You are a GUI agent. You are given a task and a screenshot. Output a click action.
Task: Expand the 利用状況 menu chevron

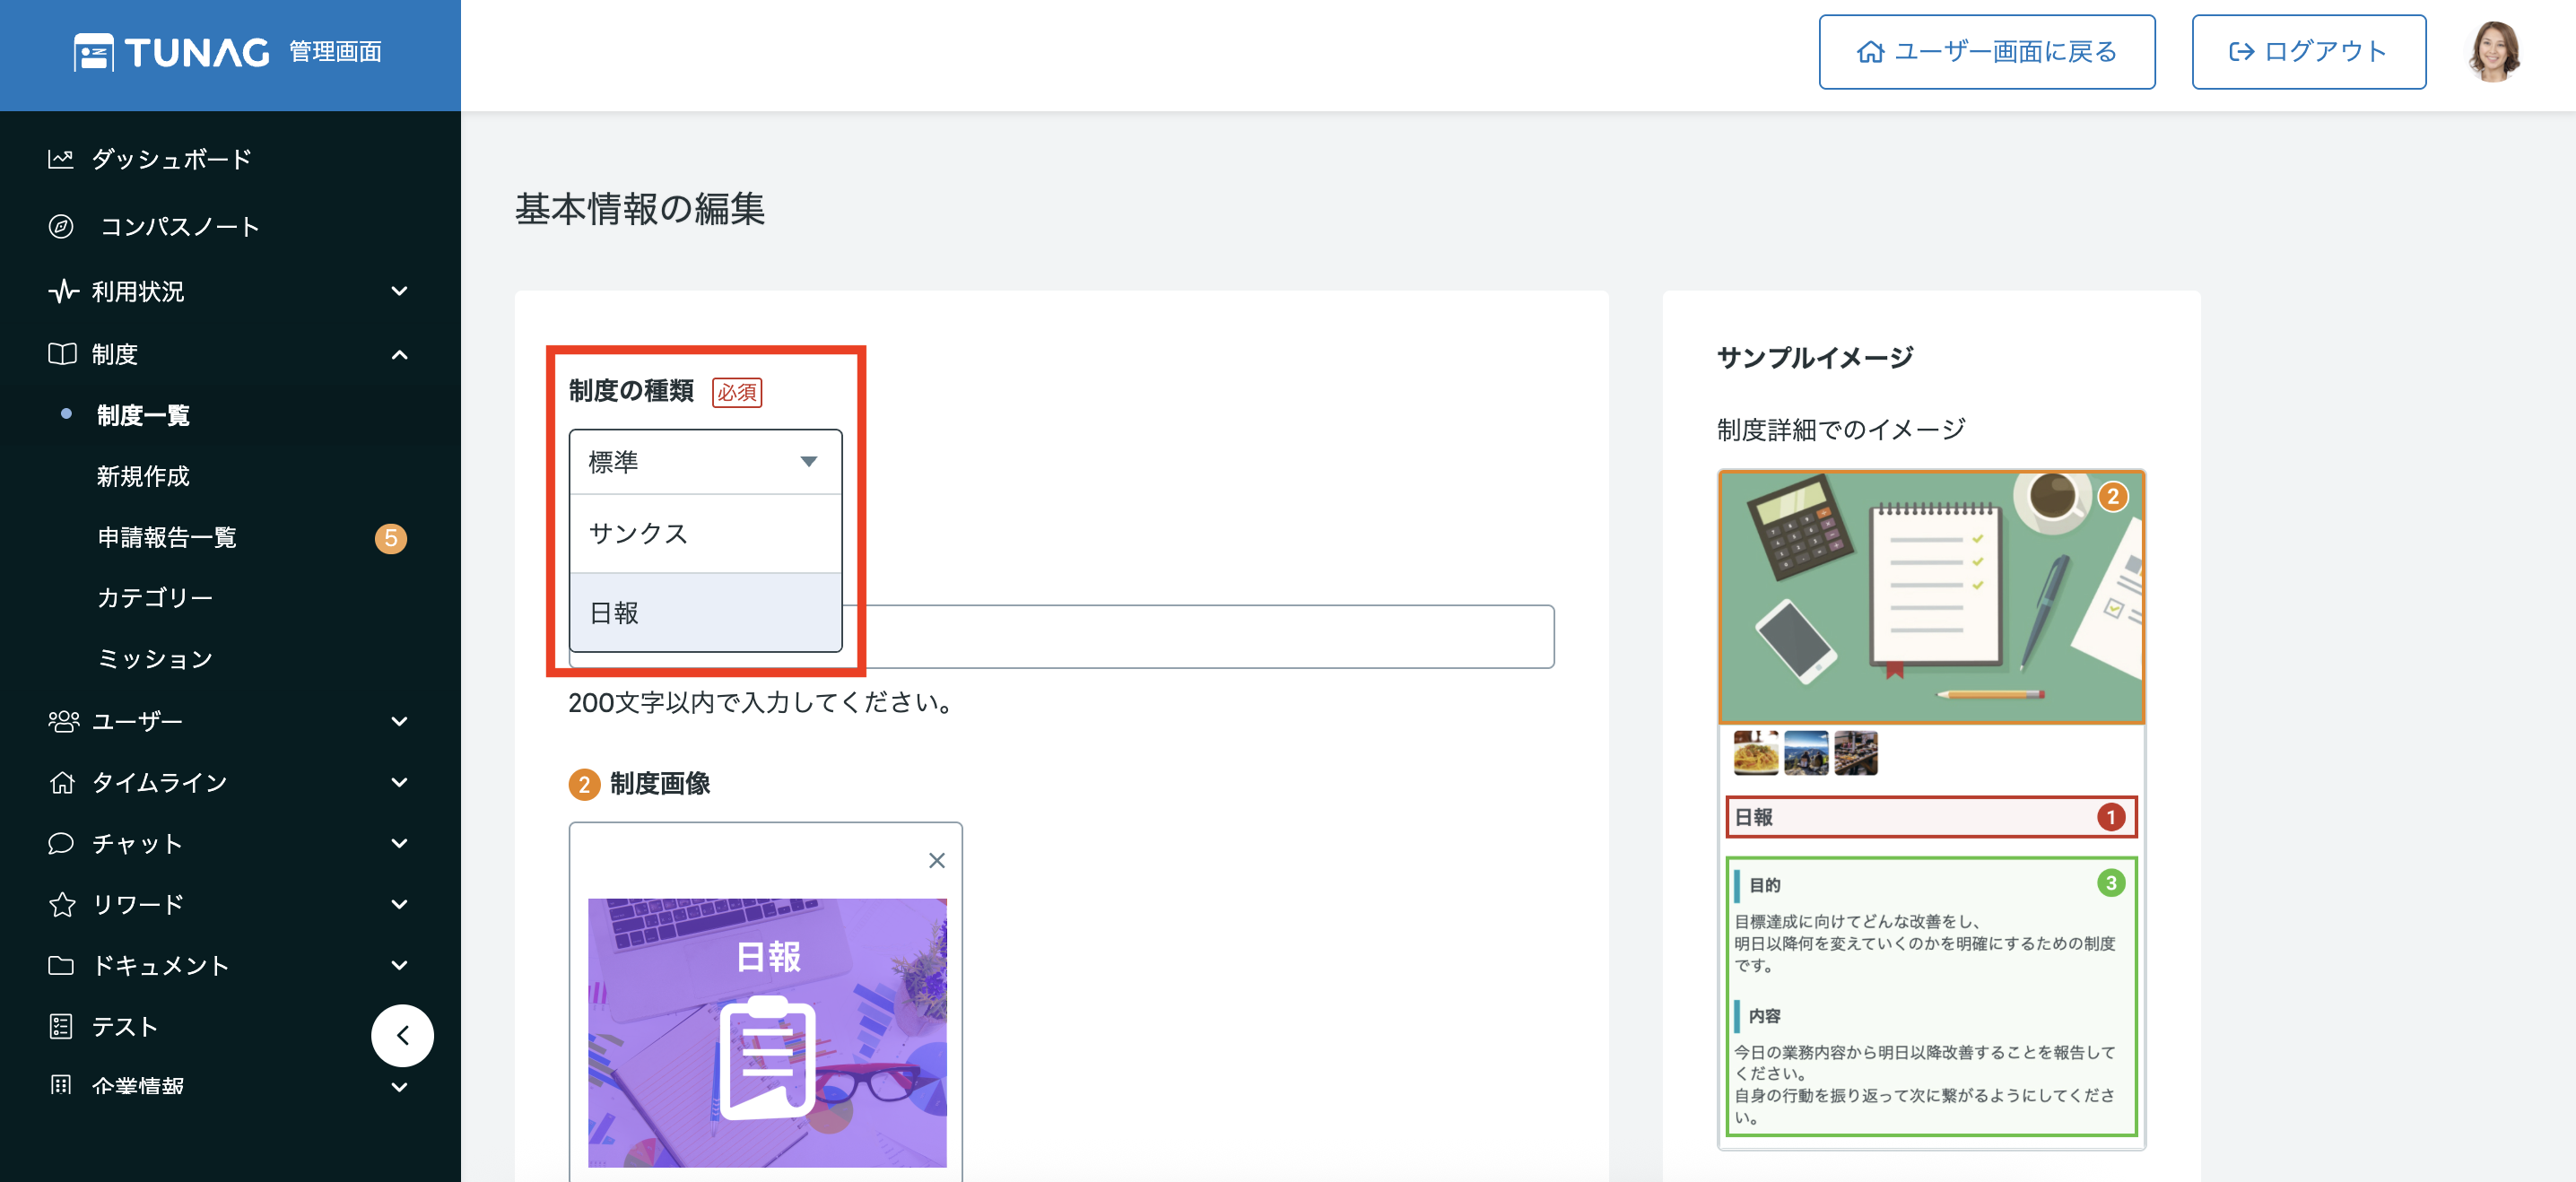click(399, 292)
